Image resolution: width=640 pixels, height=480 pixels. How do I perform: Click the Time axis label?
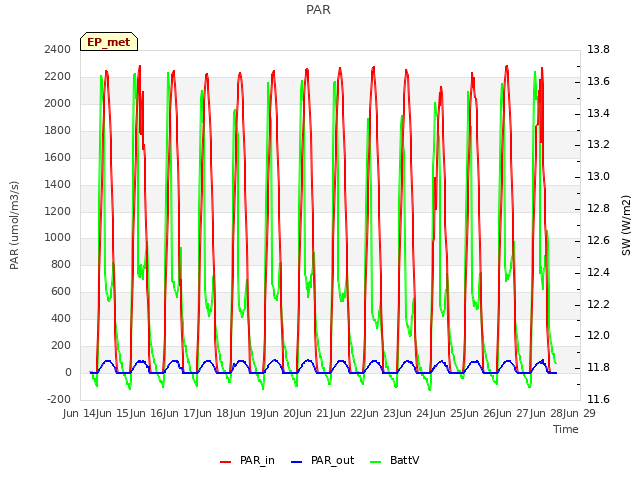pyautogui.click(x=566, y=429)
